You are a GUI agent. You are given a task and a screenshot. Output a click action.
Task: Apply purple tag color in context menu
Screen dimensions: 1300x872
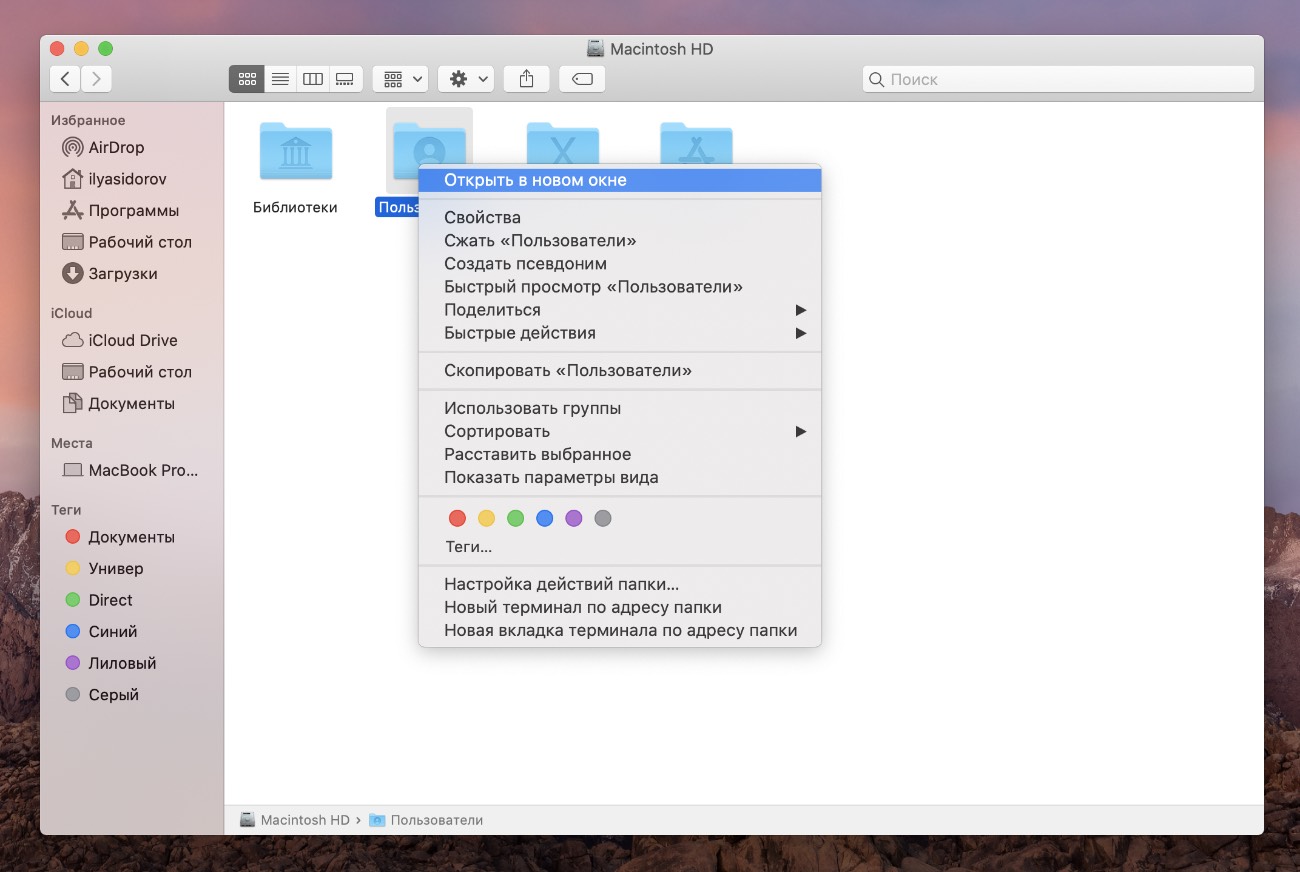pos(573,518)
